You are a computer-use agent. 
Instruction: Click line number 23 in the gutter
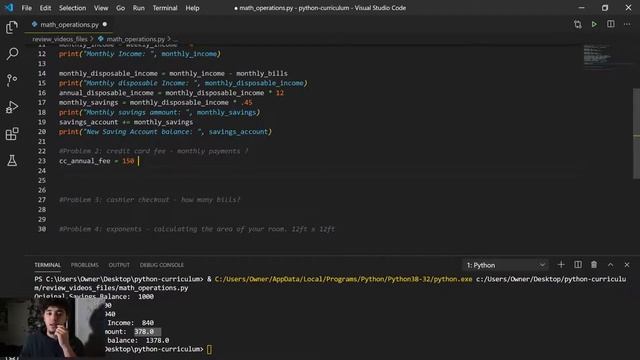click(42, 161)
